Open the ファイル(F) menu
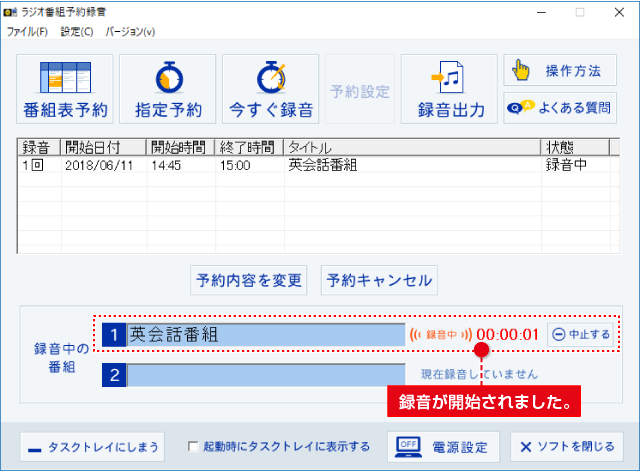 tap(27, 31)
